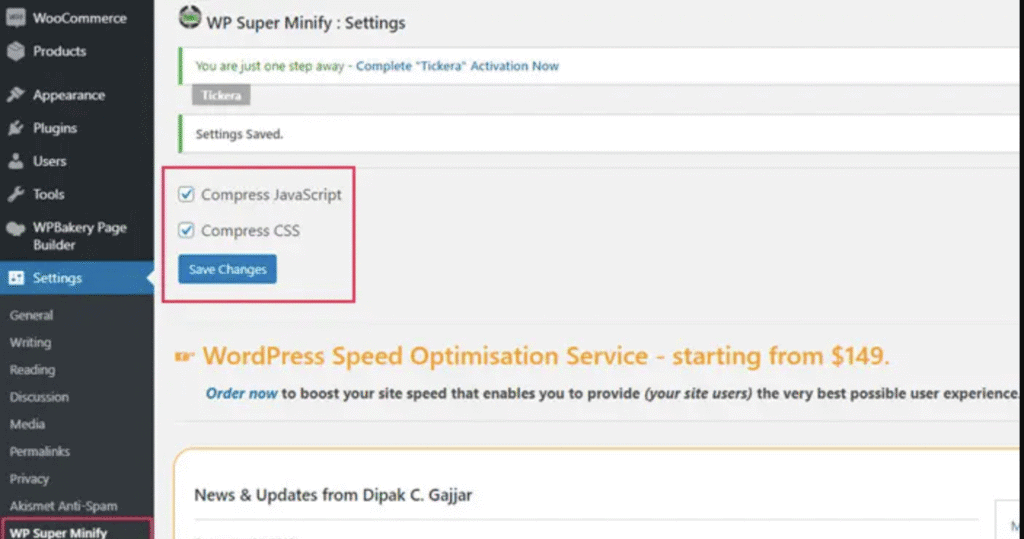Select WP Super Minify submenu entry
Screen dimensions: 1024x539
58,532
